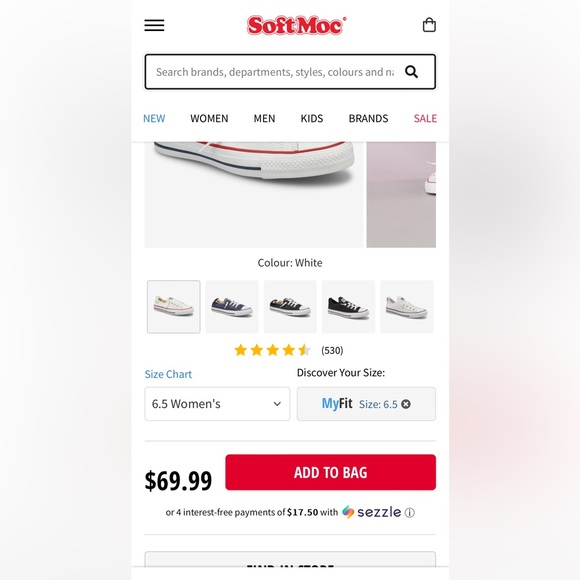Browse the BRANDS tab
The height and width of the screenshot is (580, 580).
(368, 118)
